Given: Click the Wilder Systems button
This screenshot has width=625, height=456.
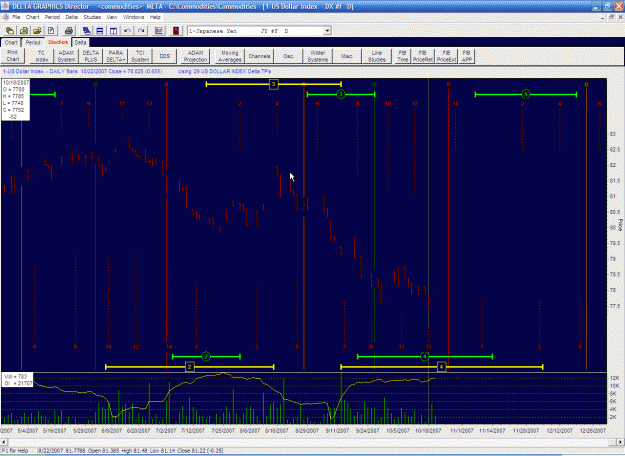Looking at the screenshot, I should click(318, 56).
